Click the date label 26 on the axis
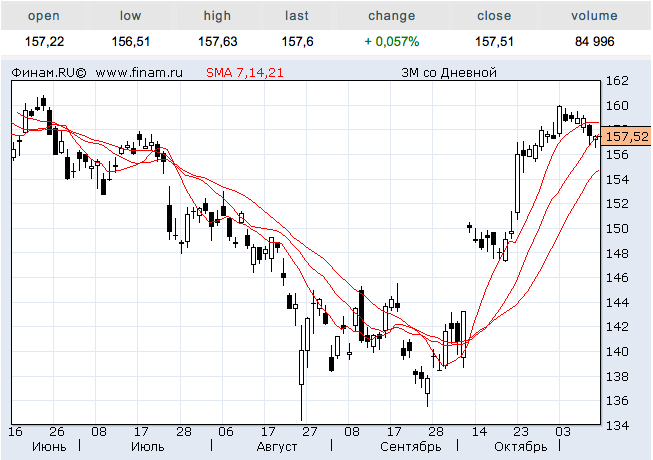 57,432
